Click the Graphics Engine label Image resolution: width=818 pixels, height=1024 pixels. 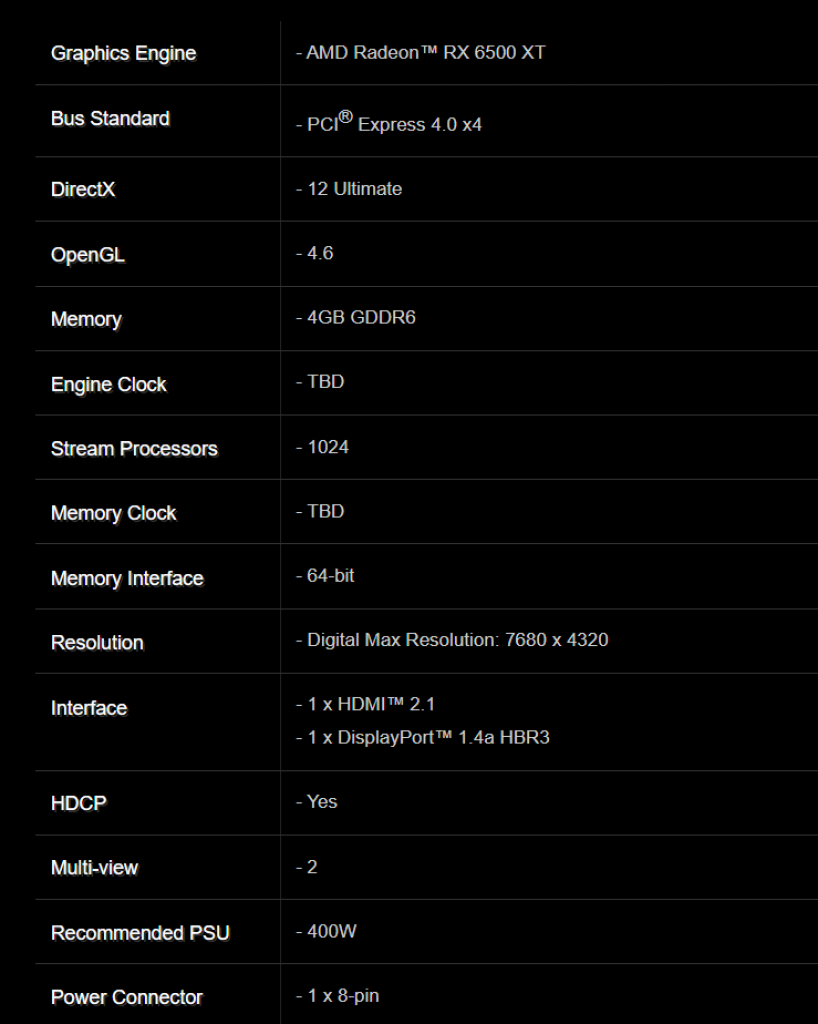[123, 54]
